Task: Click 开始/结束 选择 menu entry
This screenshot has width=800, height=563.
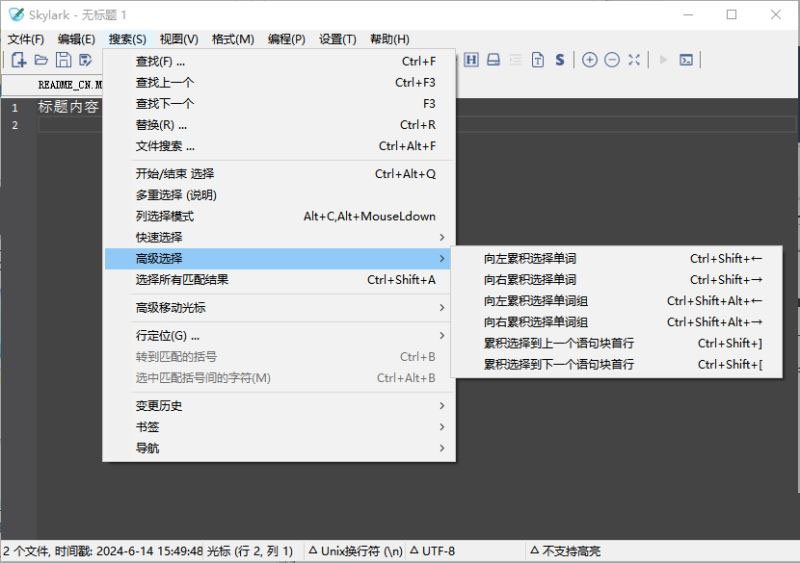Action: [279, 174]
